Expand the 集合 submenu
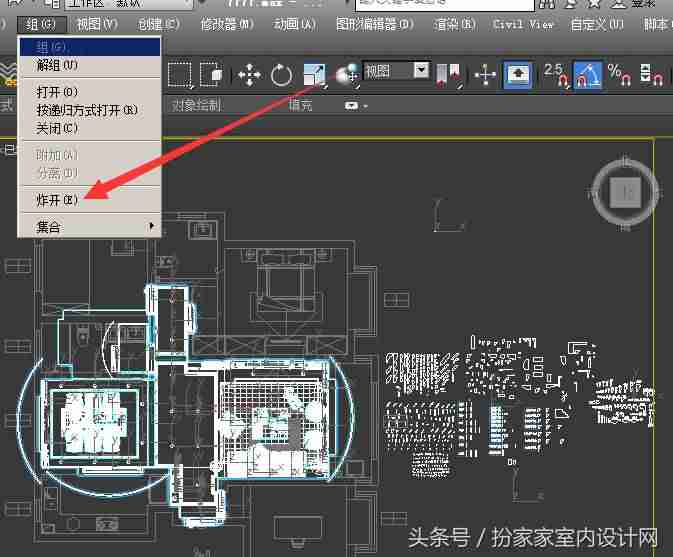 tap(90, 226)
